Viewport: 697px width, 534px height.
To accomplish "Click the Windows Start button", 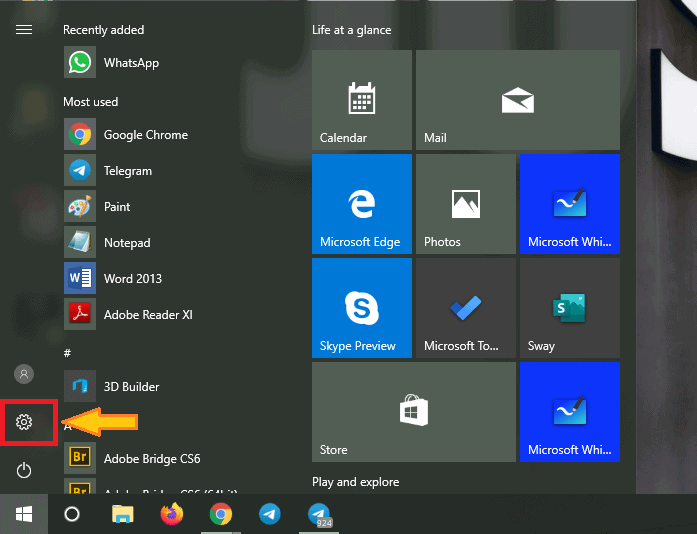I will coord(24,514).
